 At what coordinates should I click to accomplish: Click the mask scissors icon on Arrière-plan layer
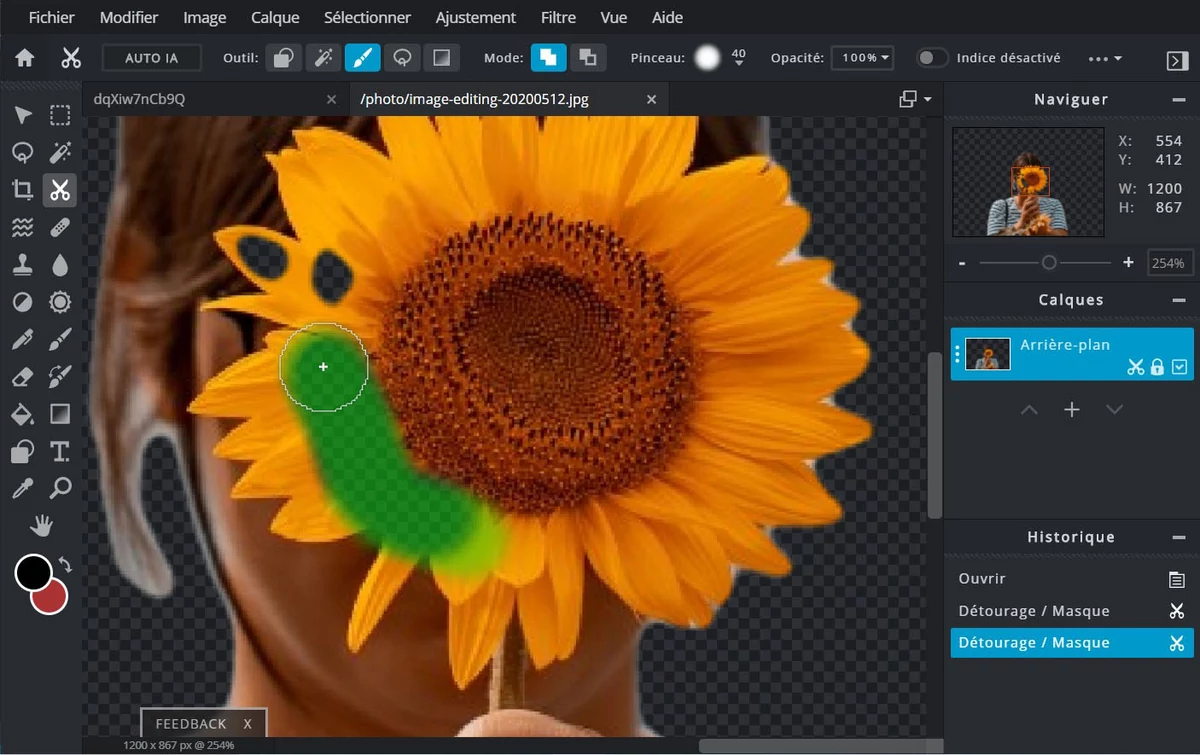[1135, 367]
